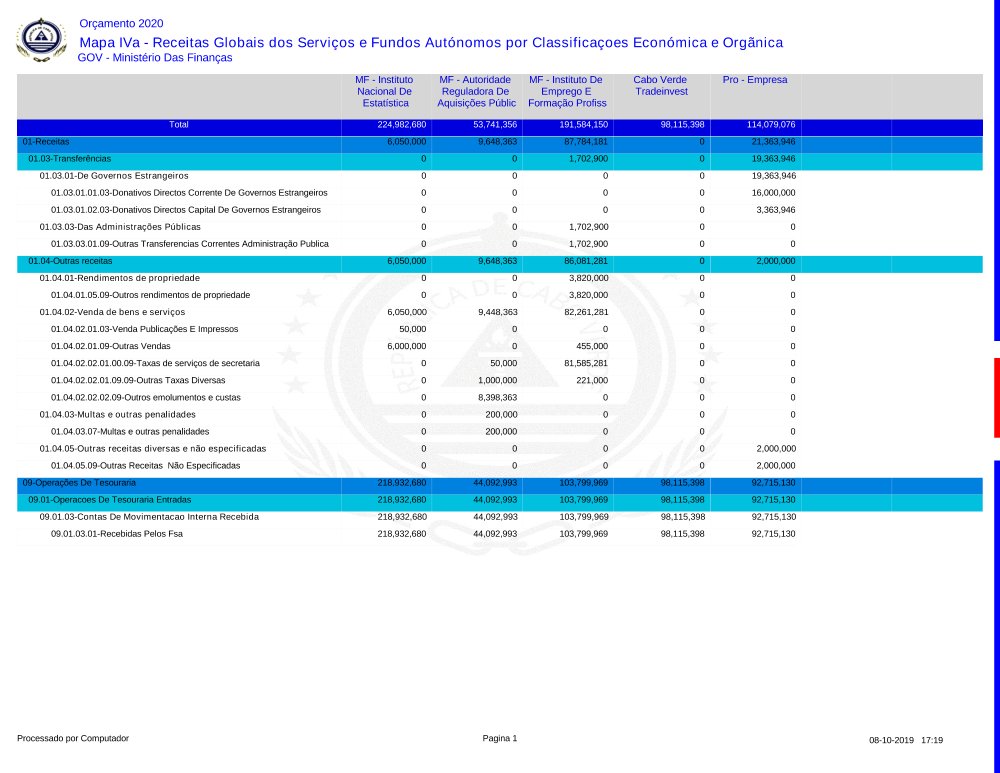Select the 'Orçamento 2020' heading text

click(121, 24)
